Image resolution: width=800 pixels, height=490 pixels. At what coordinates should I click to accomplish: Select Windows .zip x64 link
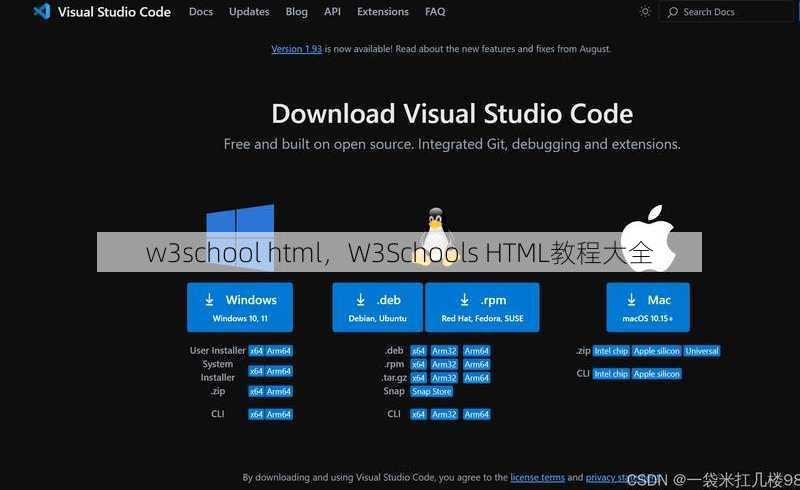point(256,391)
